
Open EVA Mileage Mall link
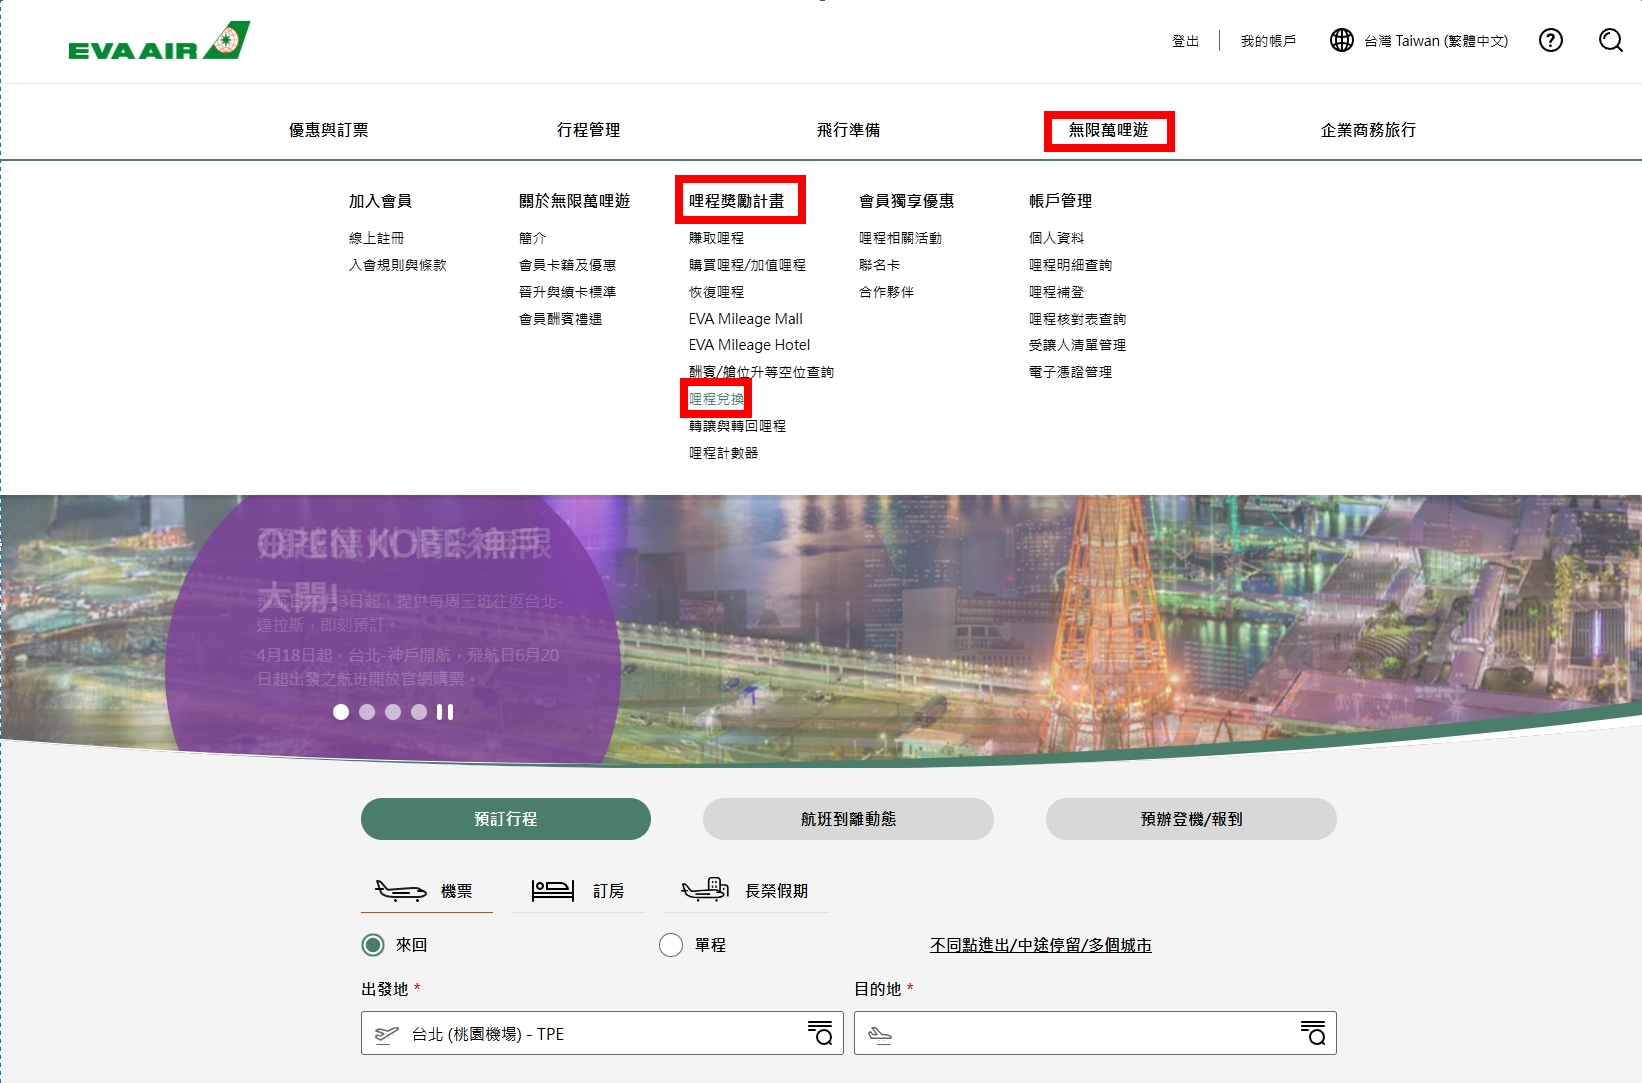pos(745,319)
